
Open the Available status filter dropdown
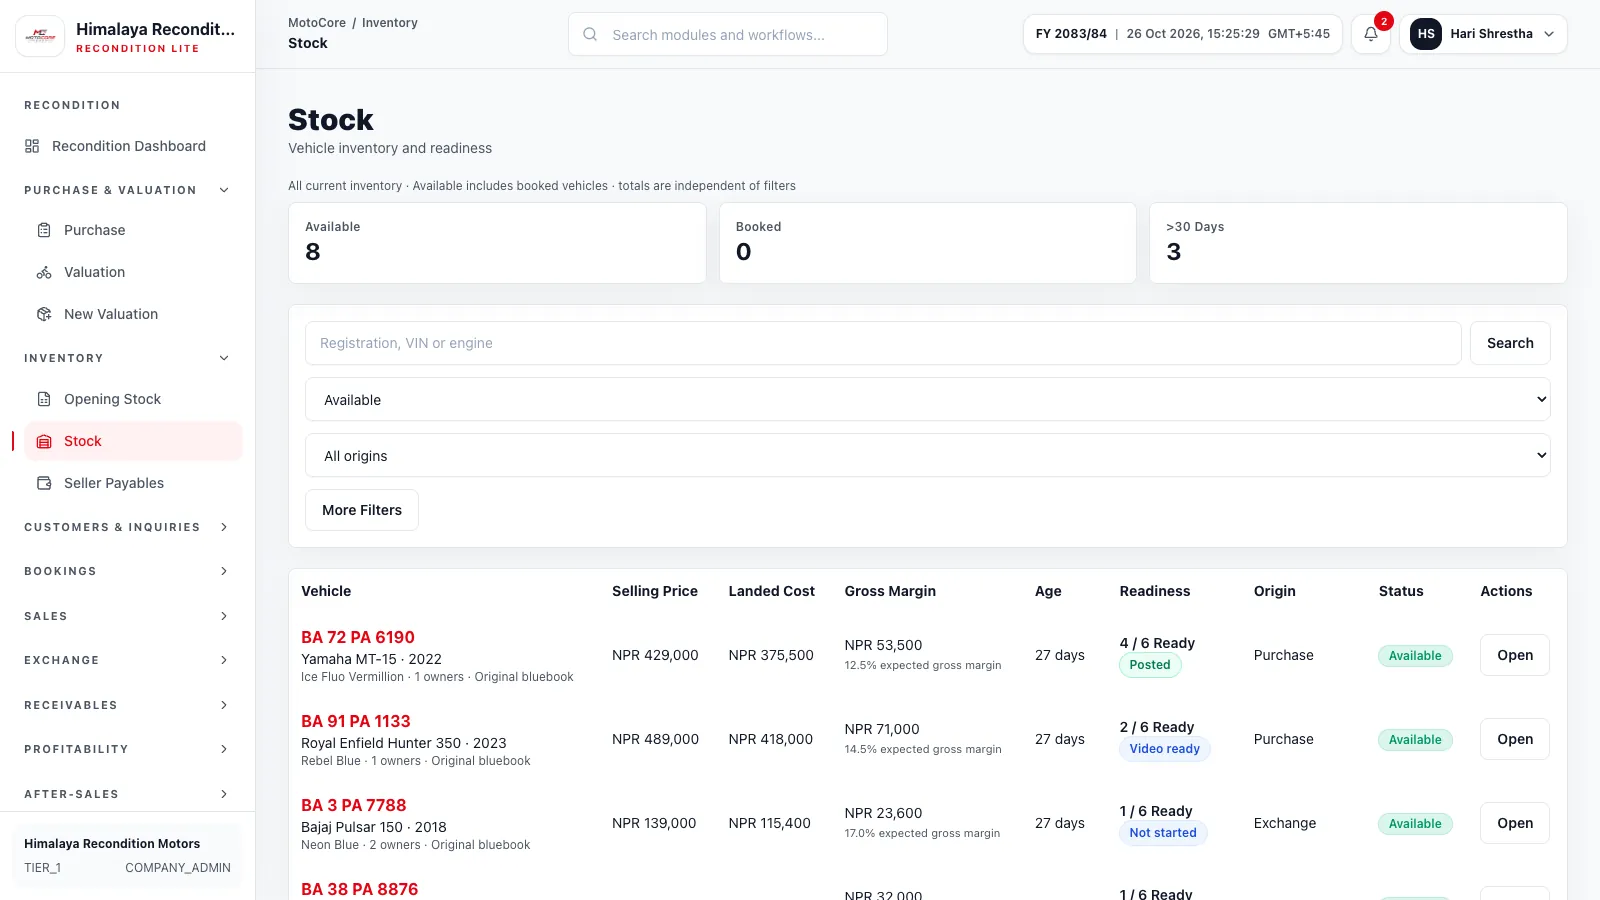[927, 399]
